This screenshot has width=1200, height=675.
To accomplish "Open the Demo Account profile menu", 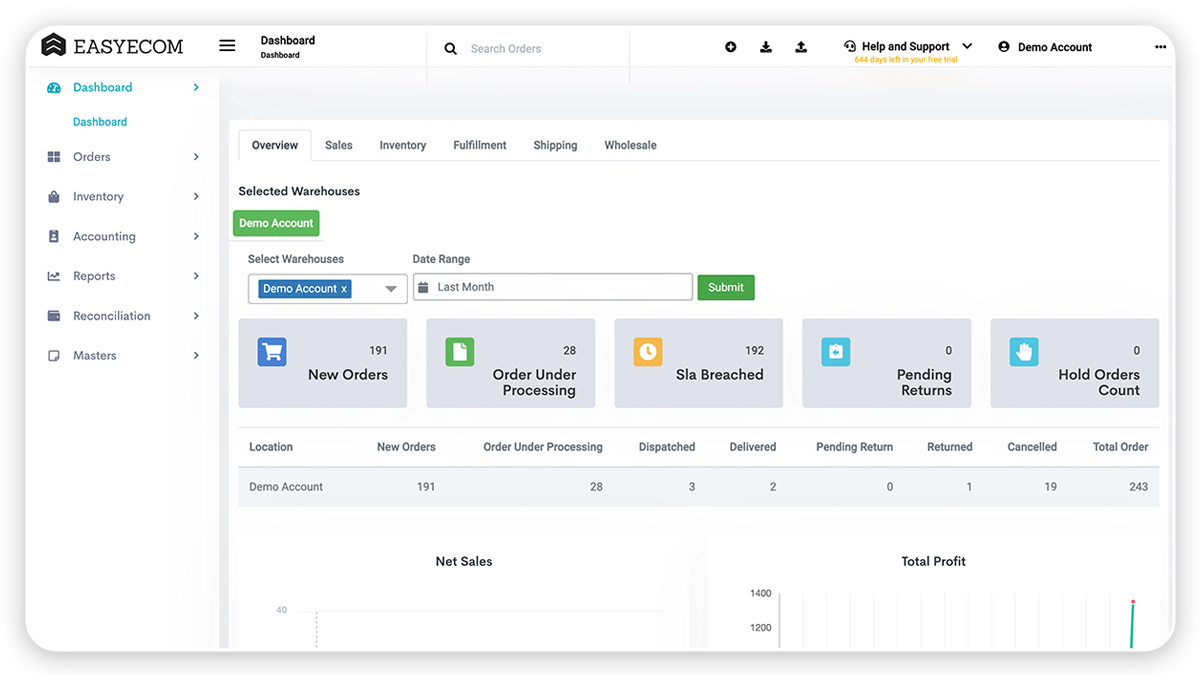I will click(x=1044, y=46).
